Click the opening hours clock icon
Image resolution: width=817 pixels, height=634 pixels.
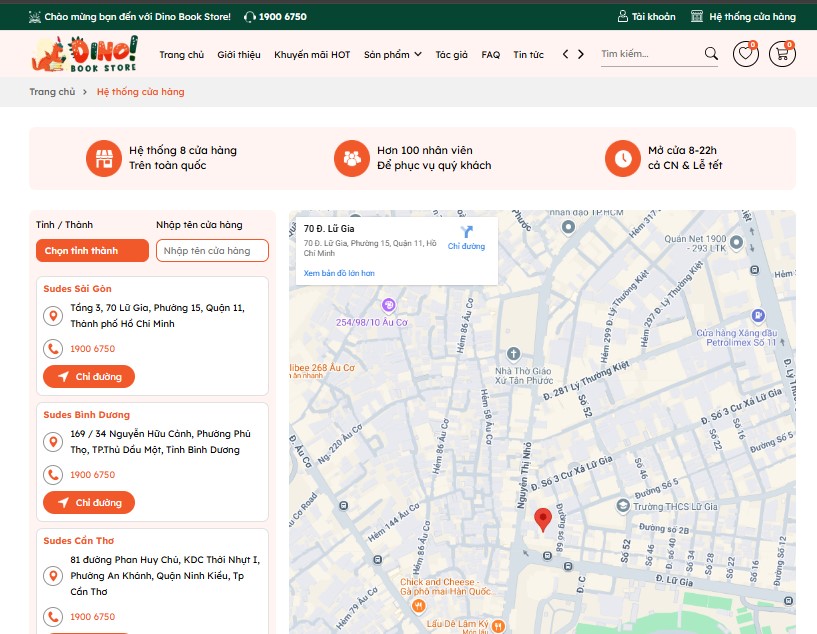623,158
